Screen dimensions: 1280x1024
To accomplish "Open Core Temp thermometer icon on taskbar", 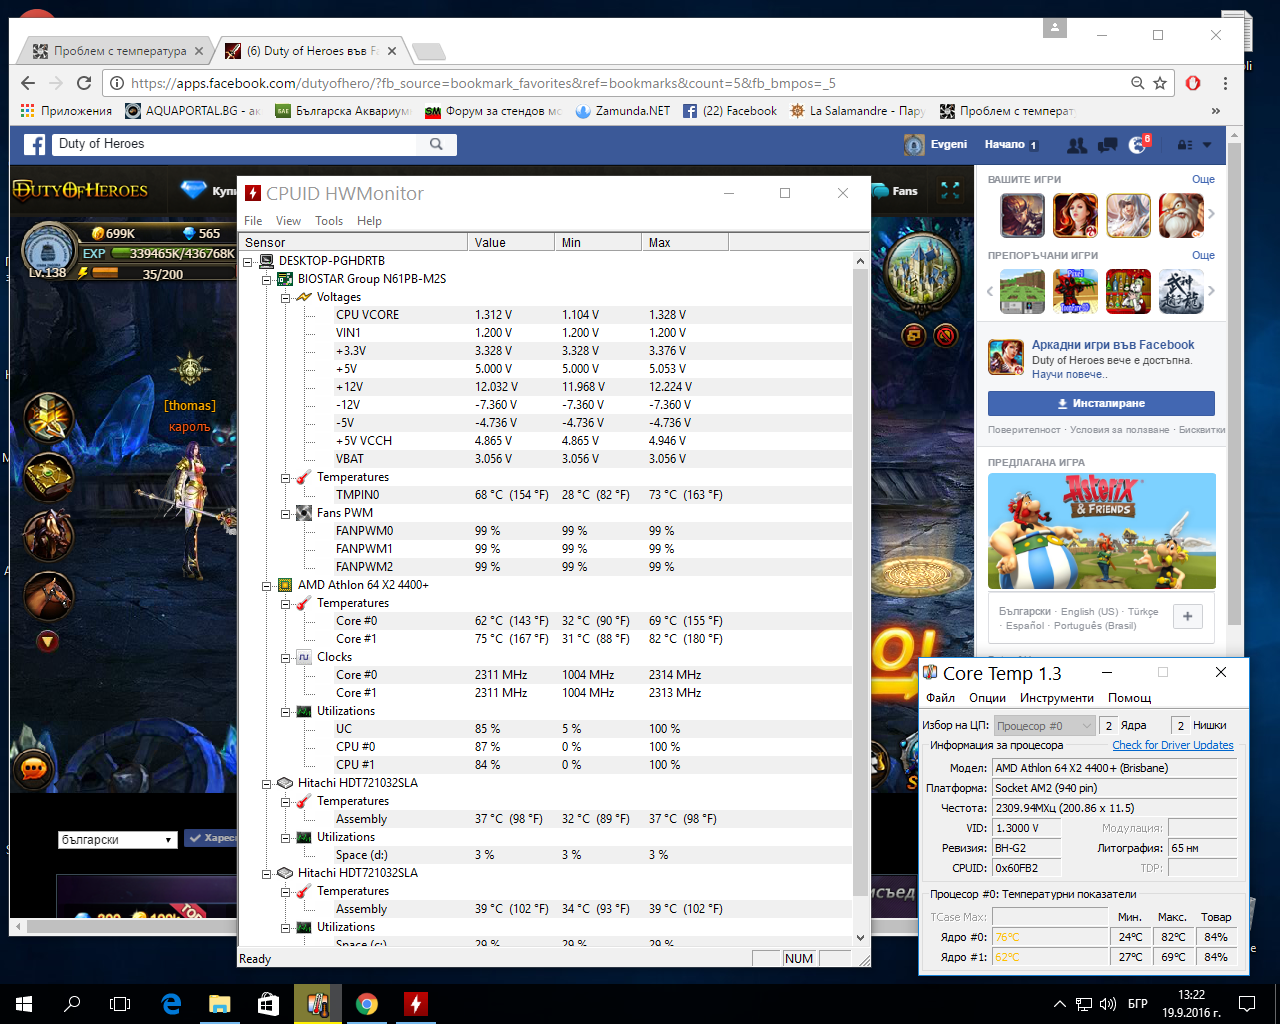I will pos(318,1003).
